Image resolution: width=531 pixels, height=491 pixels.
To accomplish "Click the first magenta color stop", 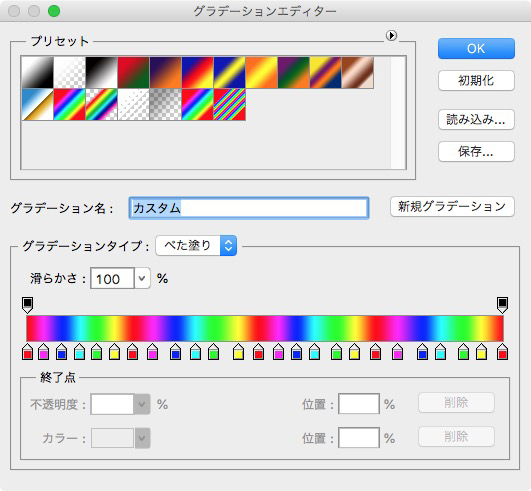I will click(x=44, y=351).
